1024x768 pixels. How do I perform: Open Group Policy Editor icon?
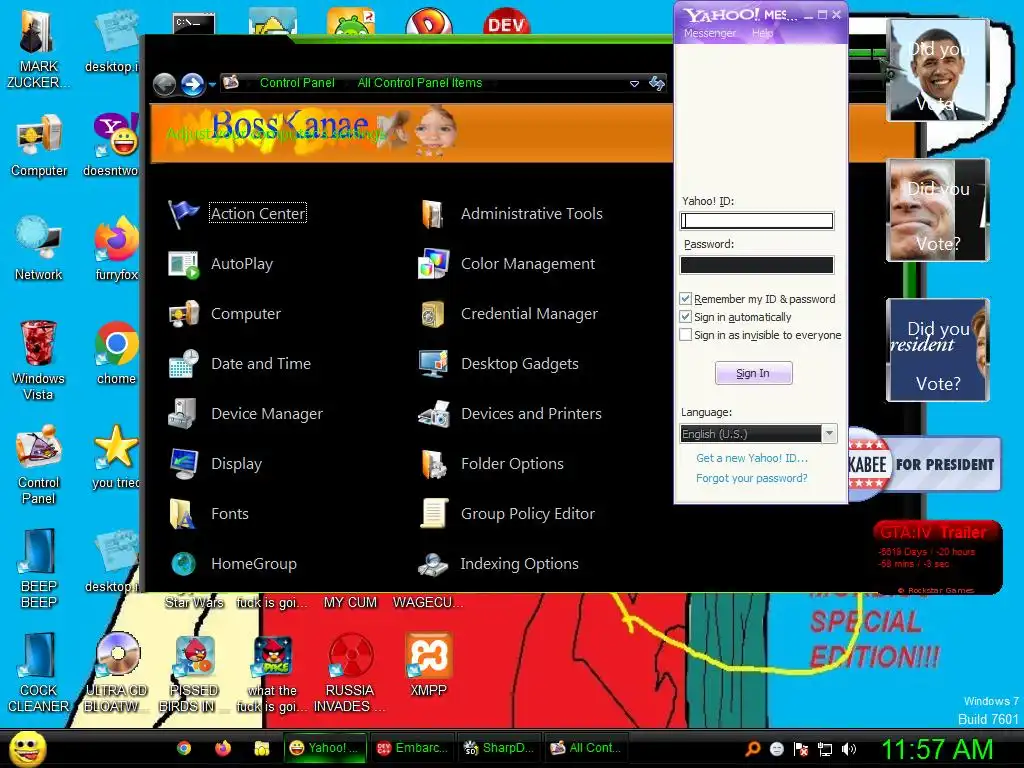coord(433,513)
